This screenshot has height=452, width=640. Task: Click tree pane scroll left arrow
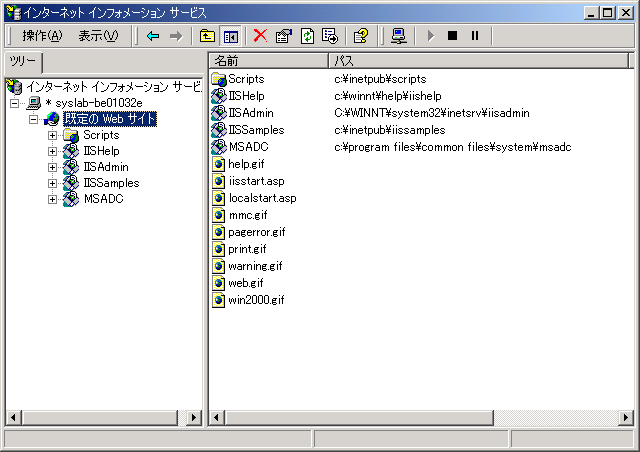tap(13, 417)
